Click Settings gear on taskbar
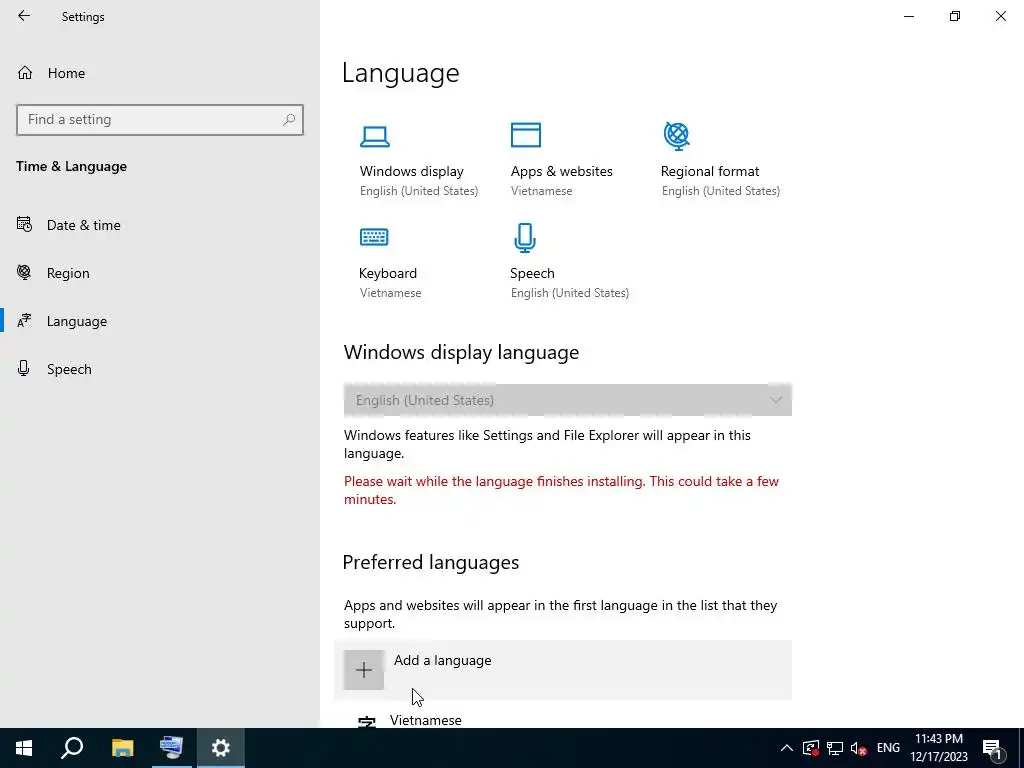Screen dimensions: 1024x768 pyautogui.click(x=221, y=748)
